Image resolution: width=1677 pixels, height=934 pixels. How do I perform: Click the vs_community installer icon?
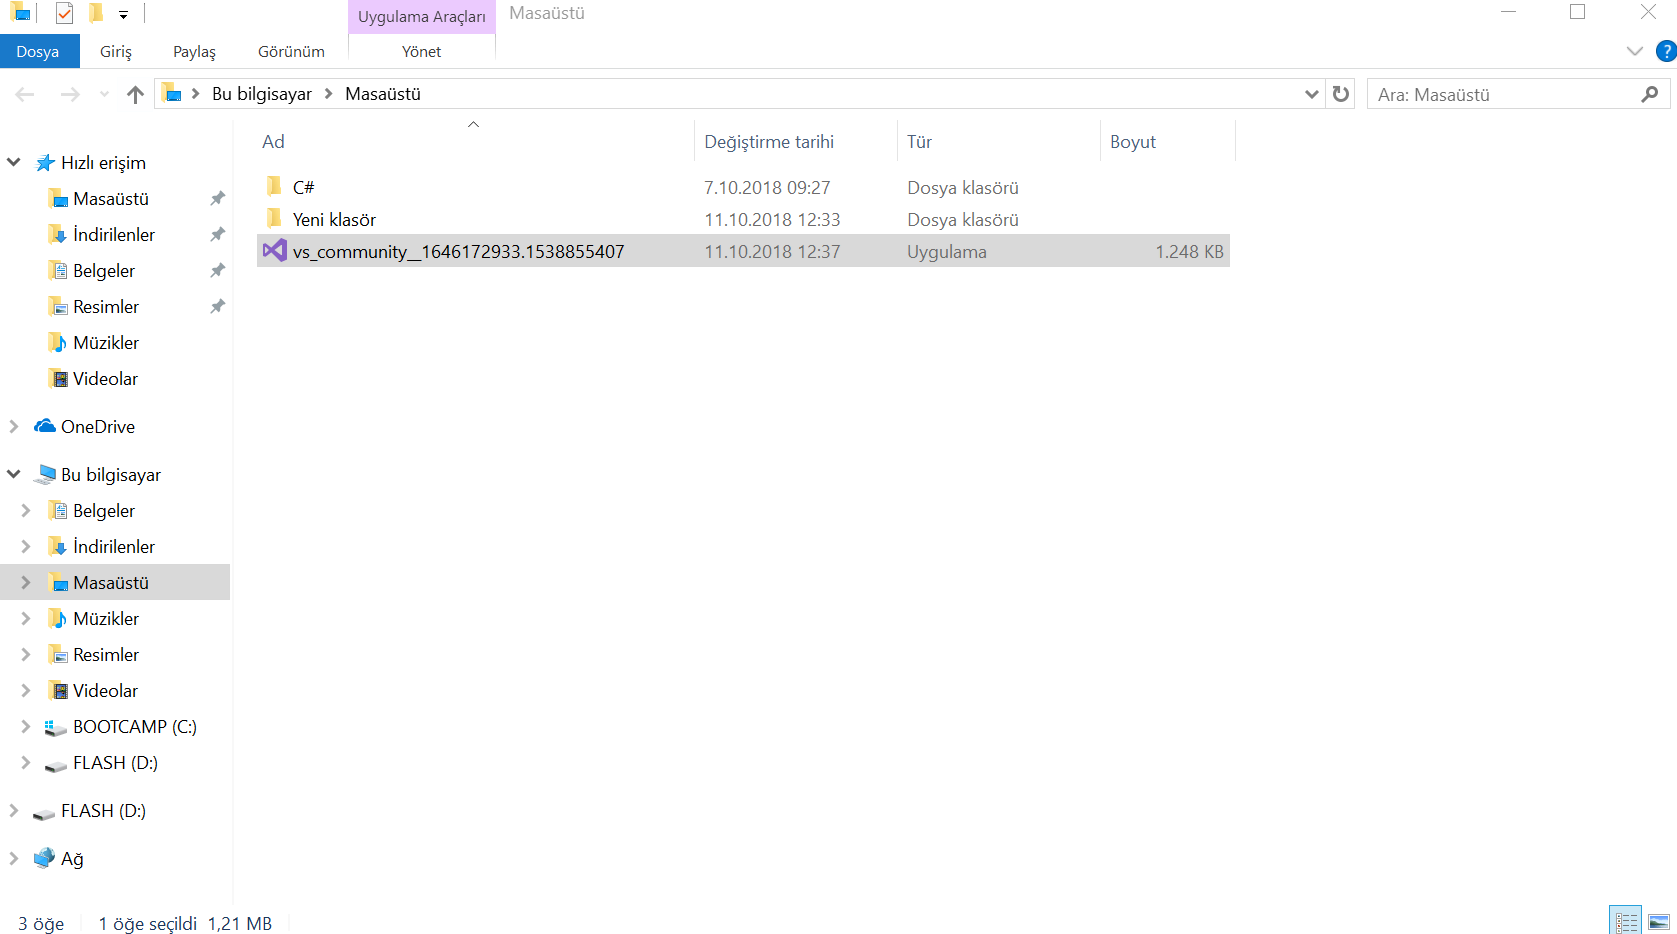coord(275,251)
